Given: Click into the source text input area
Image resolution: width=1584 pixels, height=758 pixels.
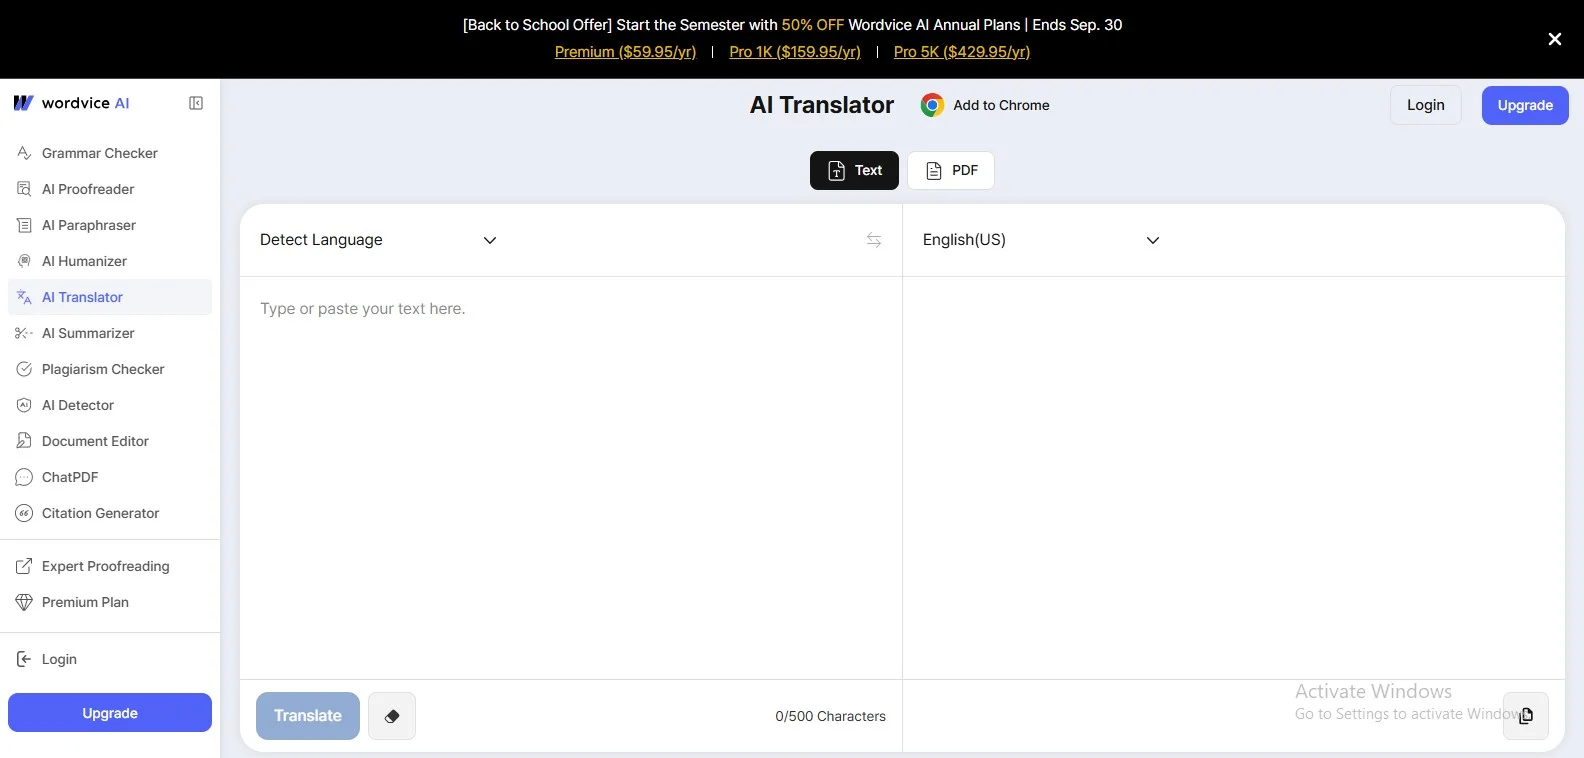Looking at the screenshot, I should click(571, 478).
